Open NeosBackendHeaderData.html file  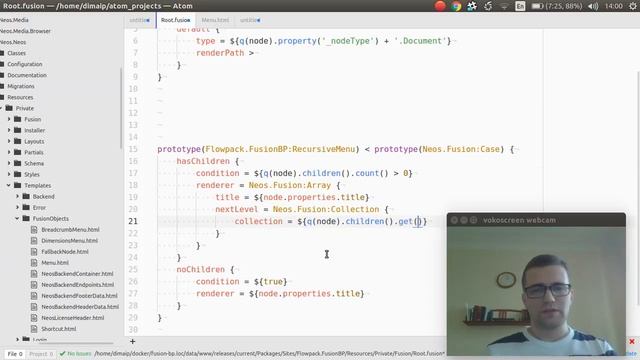pyautogui.click(x=80, y=307)
